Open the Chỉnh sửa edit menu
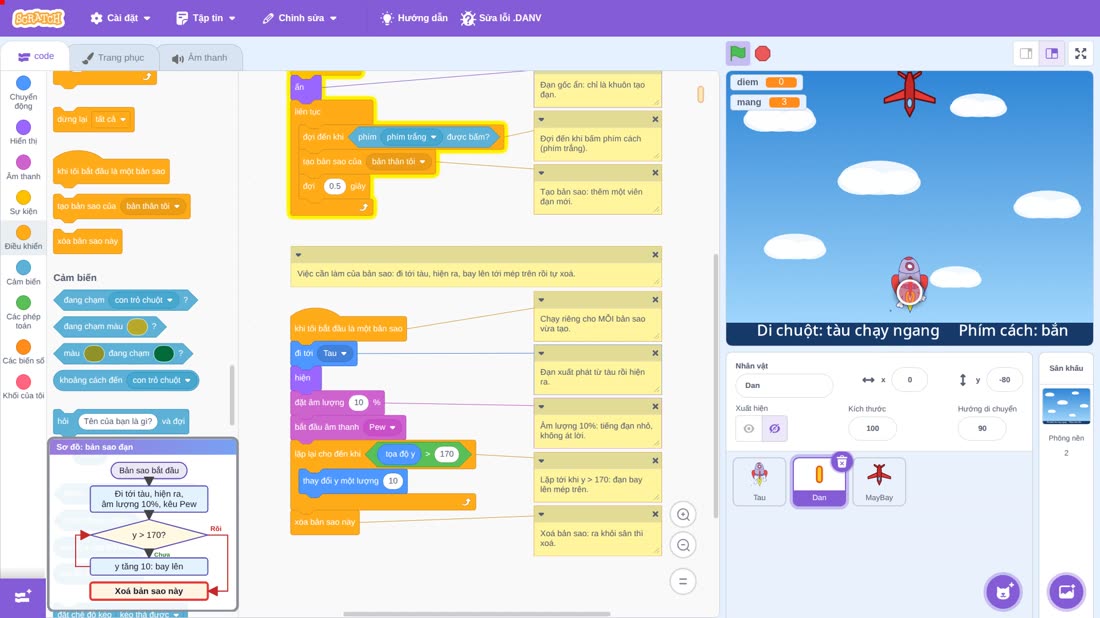 click(300, 18)
